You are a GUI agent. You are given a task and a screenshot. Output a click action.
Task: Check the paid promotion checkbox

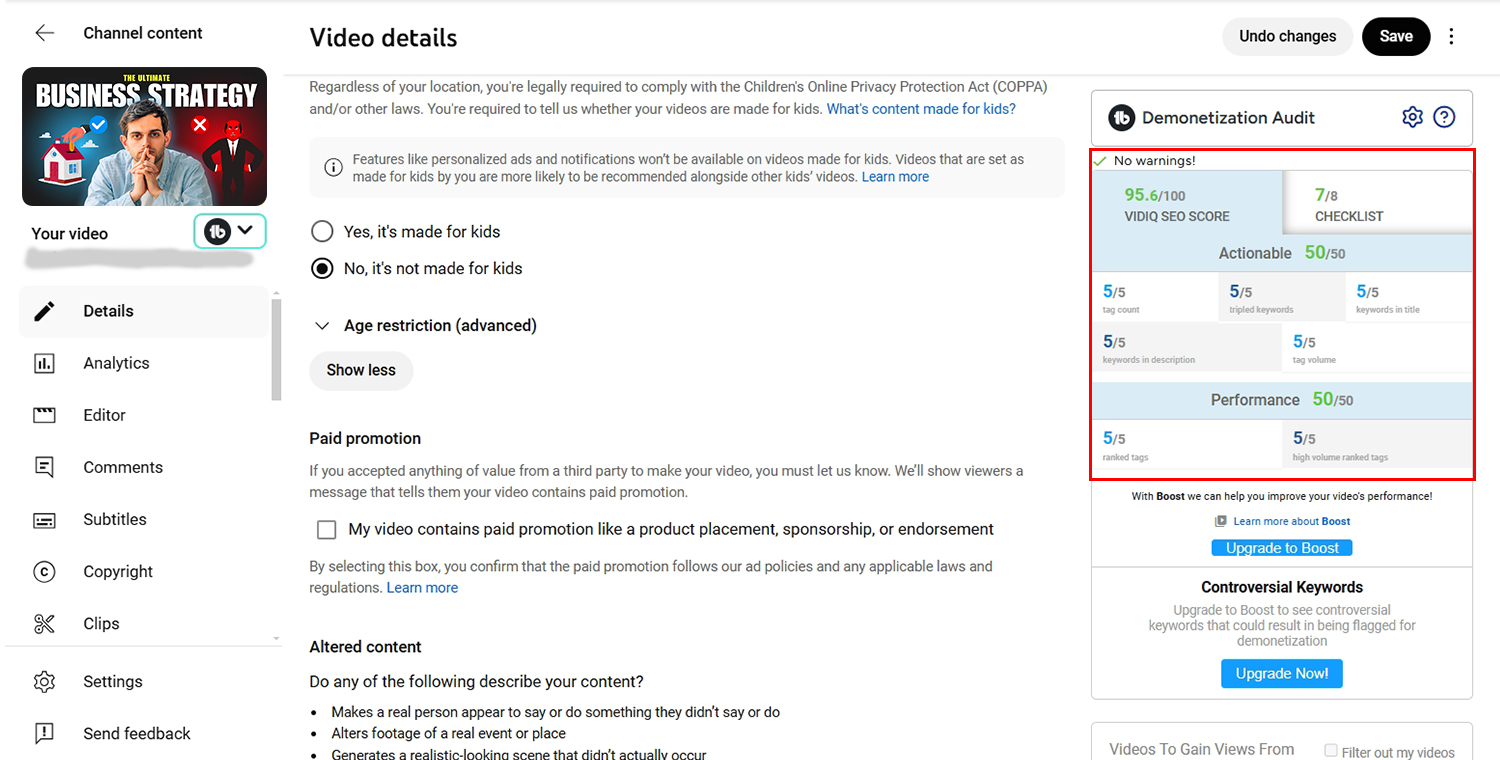326,529
